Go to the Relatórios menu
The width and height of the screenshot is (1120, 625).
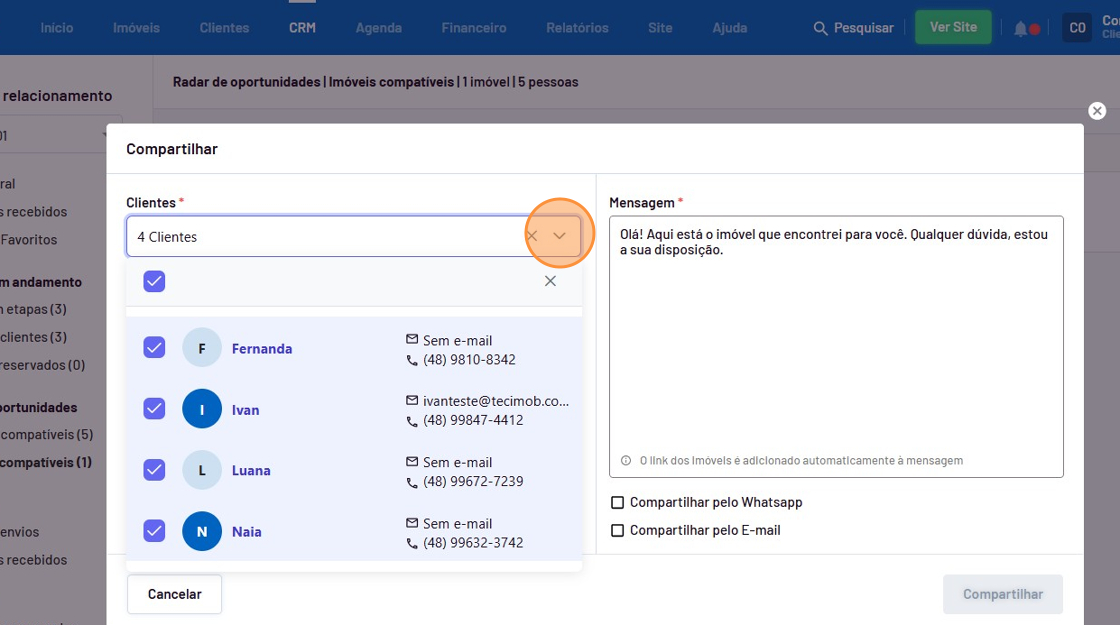577,28
